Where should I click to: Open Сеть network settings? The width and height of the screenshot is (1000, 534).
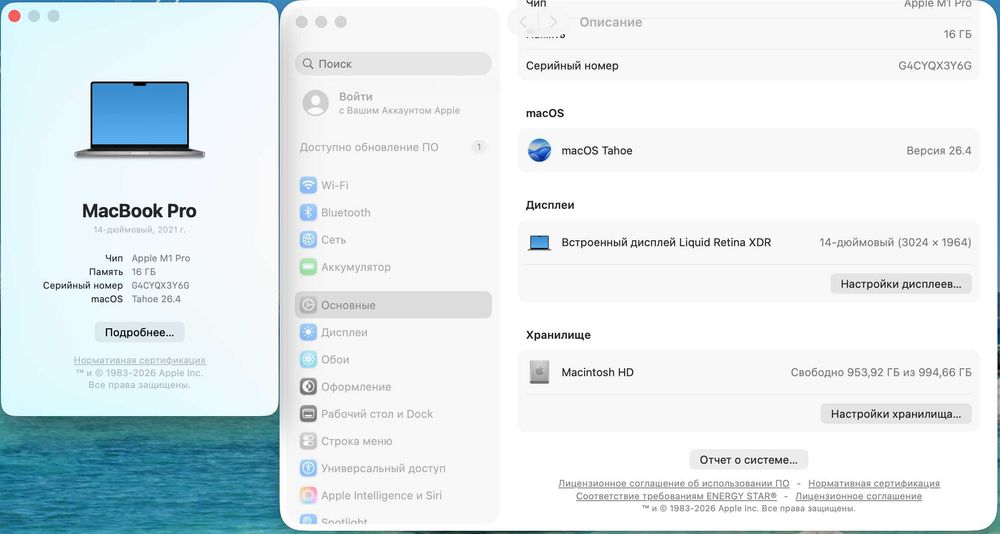[393, 240]
